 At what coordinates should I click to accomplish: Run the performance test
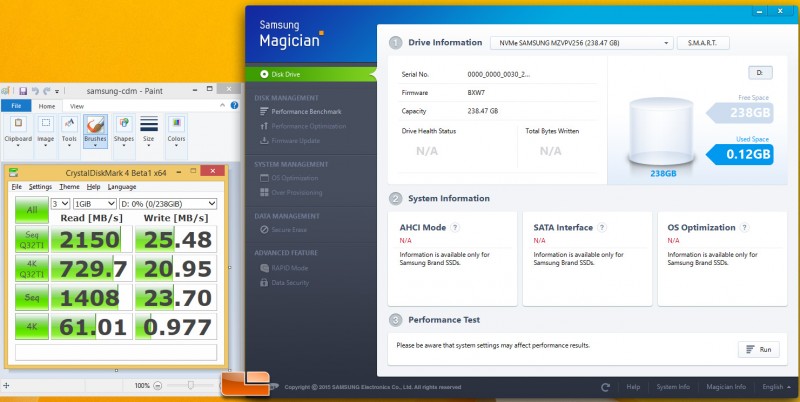point(758,349)
